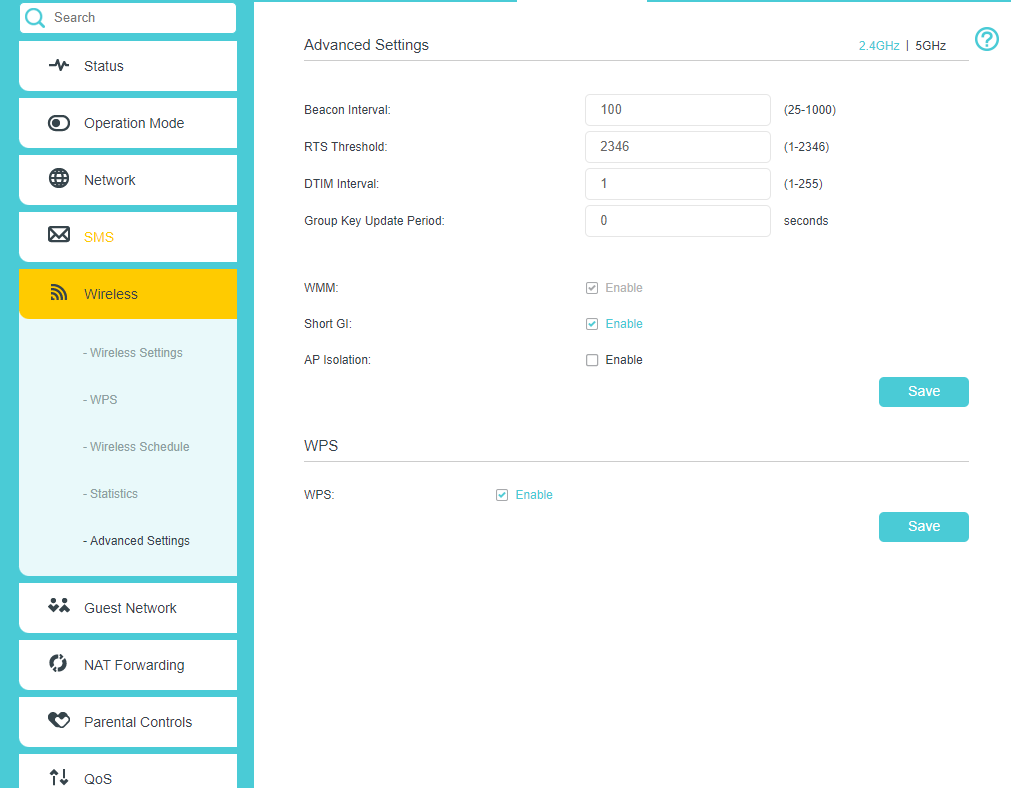Open the Operation Mode menu
The image size is (1011, 788).
128,123
